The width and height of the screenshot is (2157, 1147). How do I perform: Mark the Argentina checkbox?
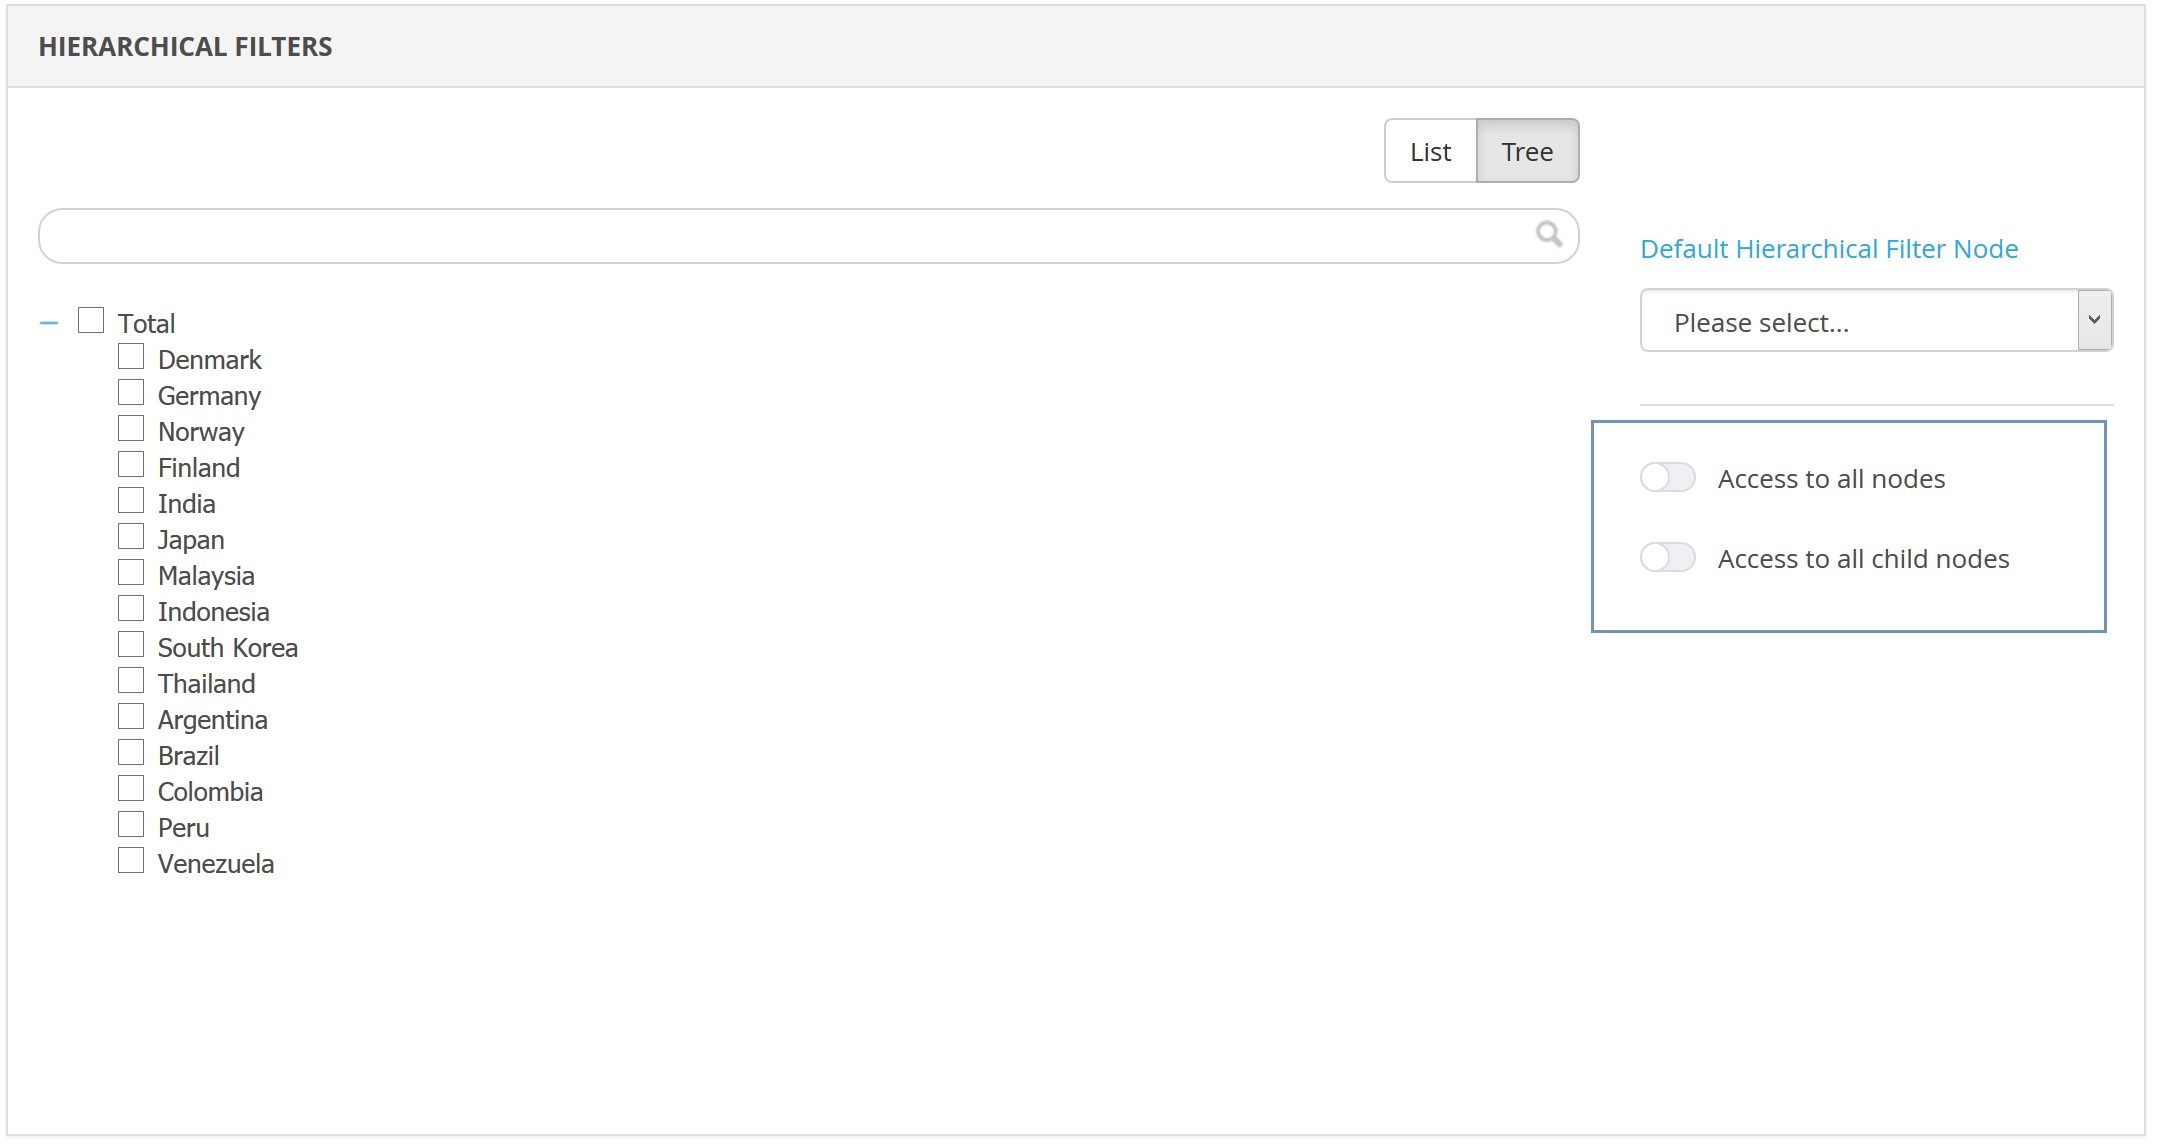click(x=131, y=717)
